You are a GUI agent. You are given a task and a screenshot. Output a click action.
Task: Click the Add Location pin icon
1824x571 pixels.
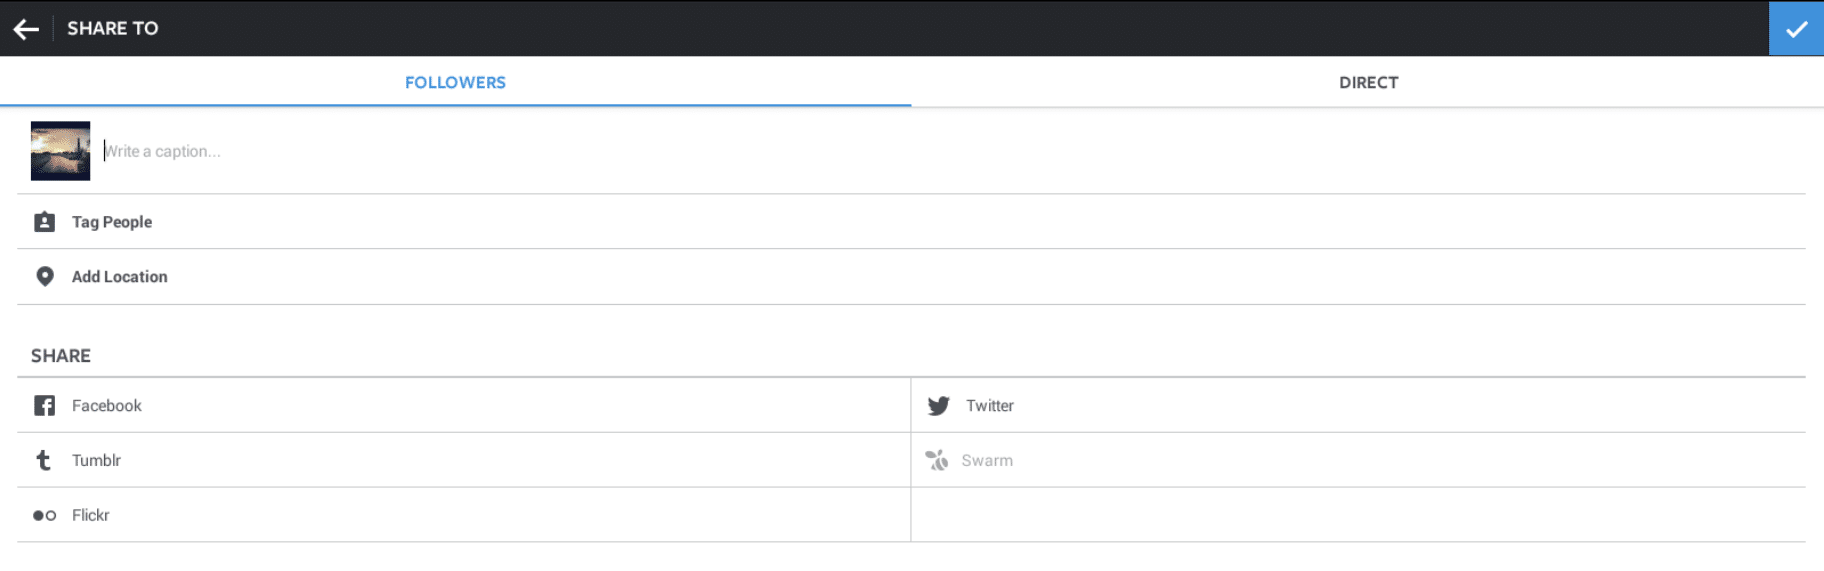[x=45, y=277]
